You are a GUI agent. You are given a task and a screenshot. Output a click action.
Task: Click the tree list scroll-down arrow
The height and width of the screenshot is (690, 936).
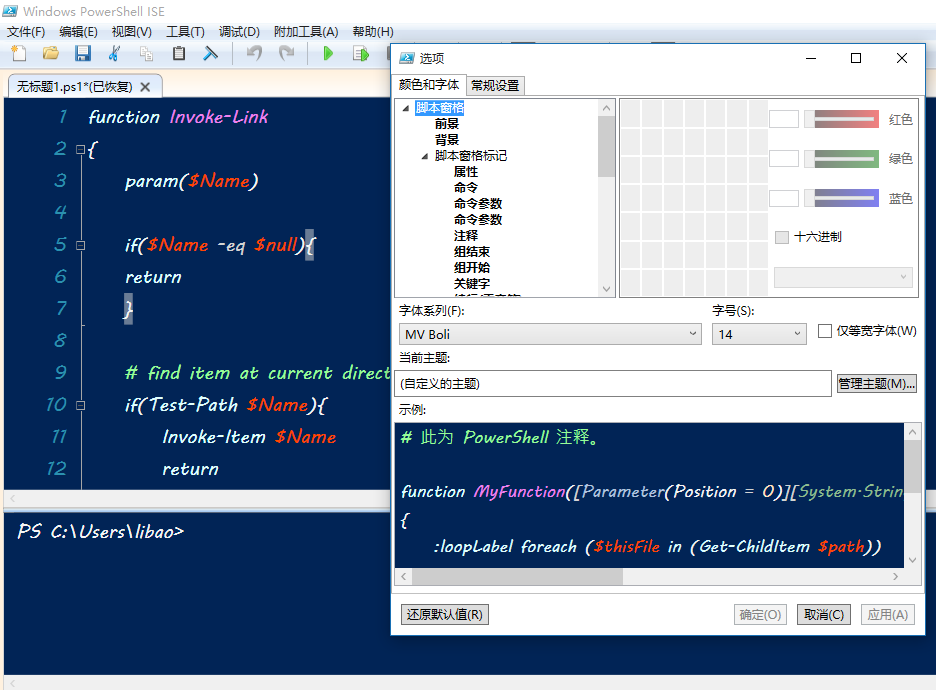606,289
